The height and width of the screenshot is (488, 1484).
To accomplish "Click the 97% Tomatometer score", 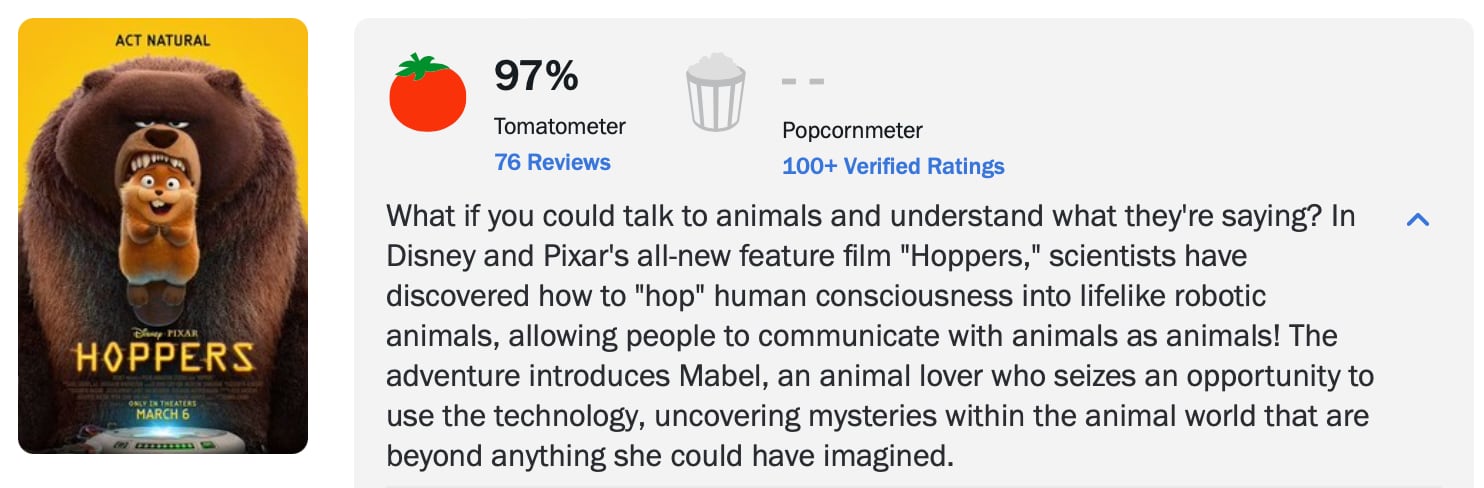I will point(536,76).
